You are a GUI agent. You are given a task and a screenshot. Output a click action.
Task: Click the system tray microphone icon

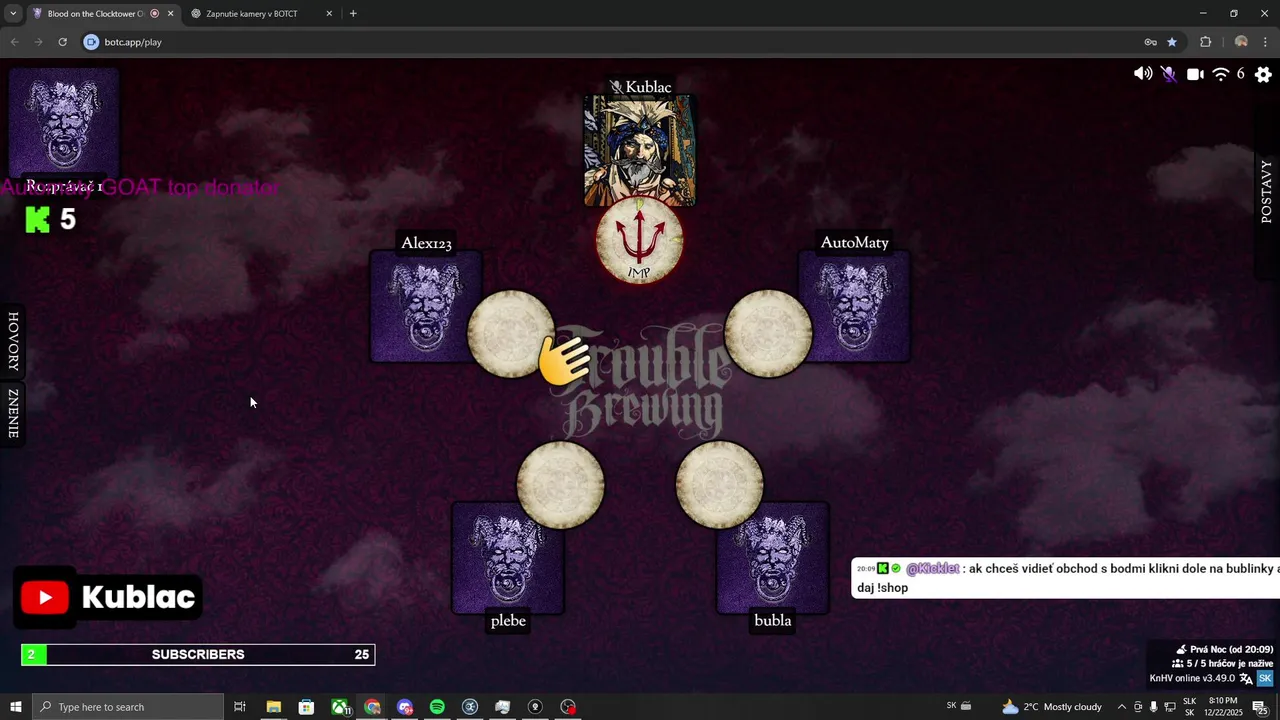tap(1154, 707)
